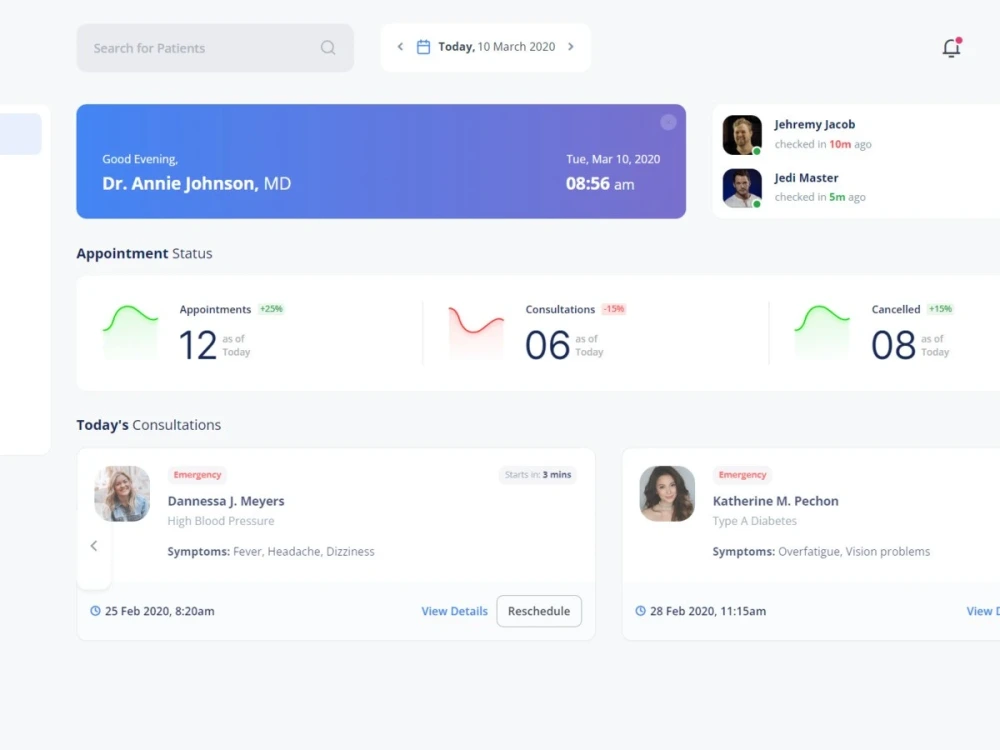Screen dimensions: 1000x750
Task: Collapse the consultations carousel using the side chevron
Action: pos(94,546)
